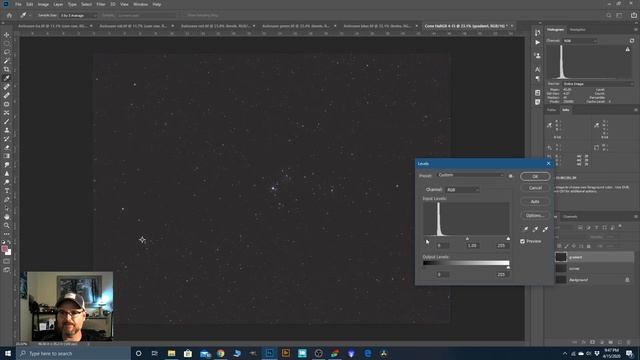Open the Sample Size dropdown in options bar
640x360 pixels.
tap(79, 15)
